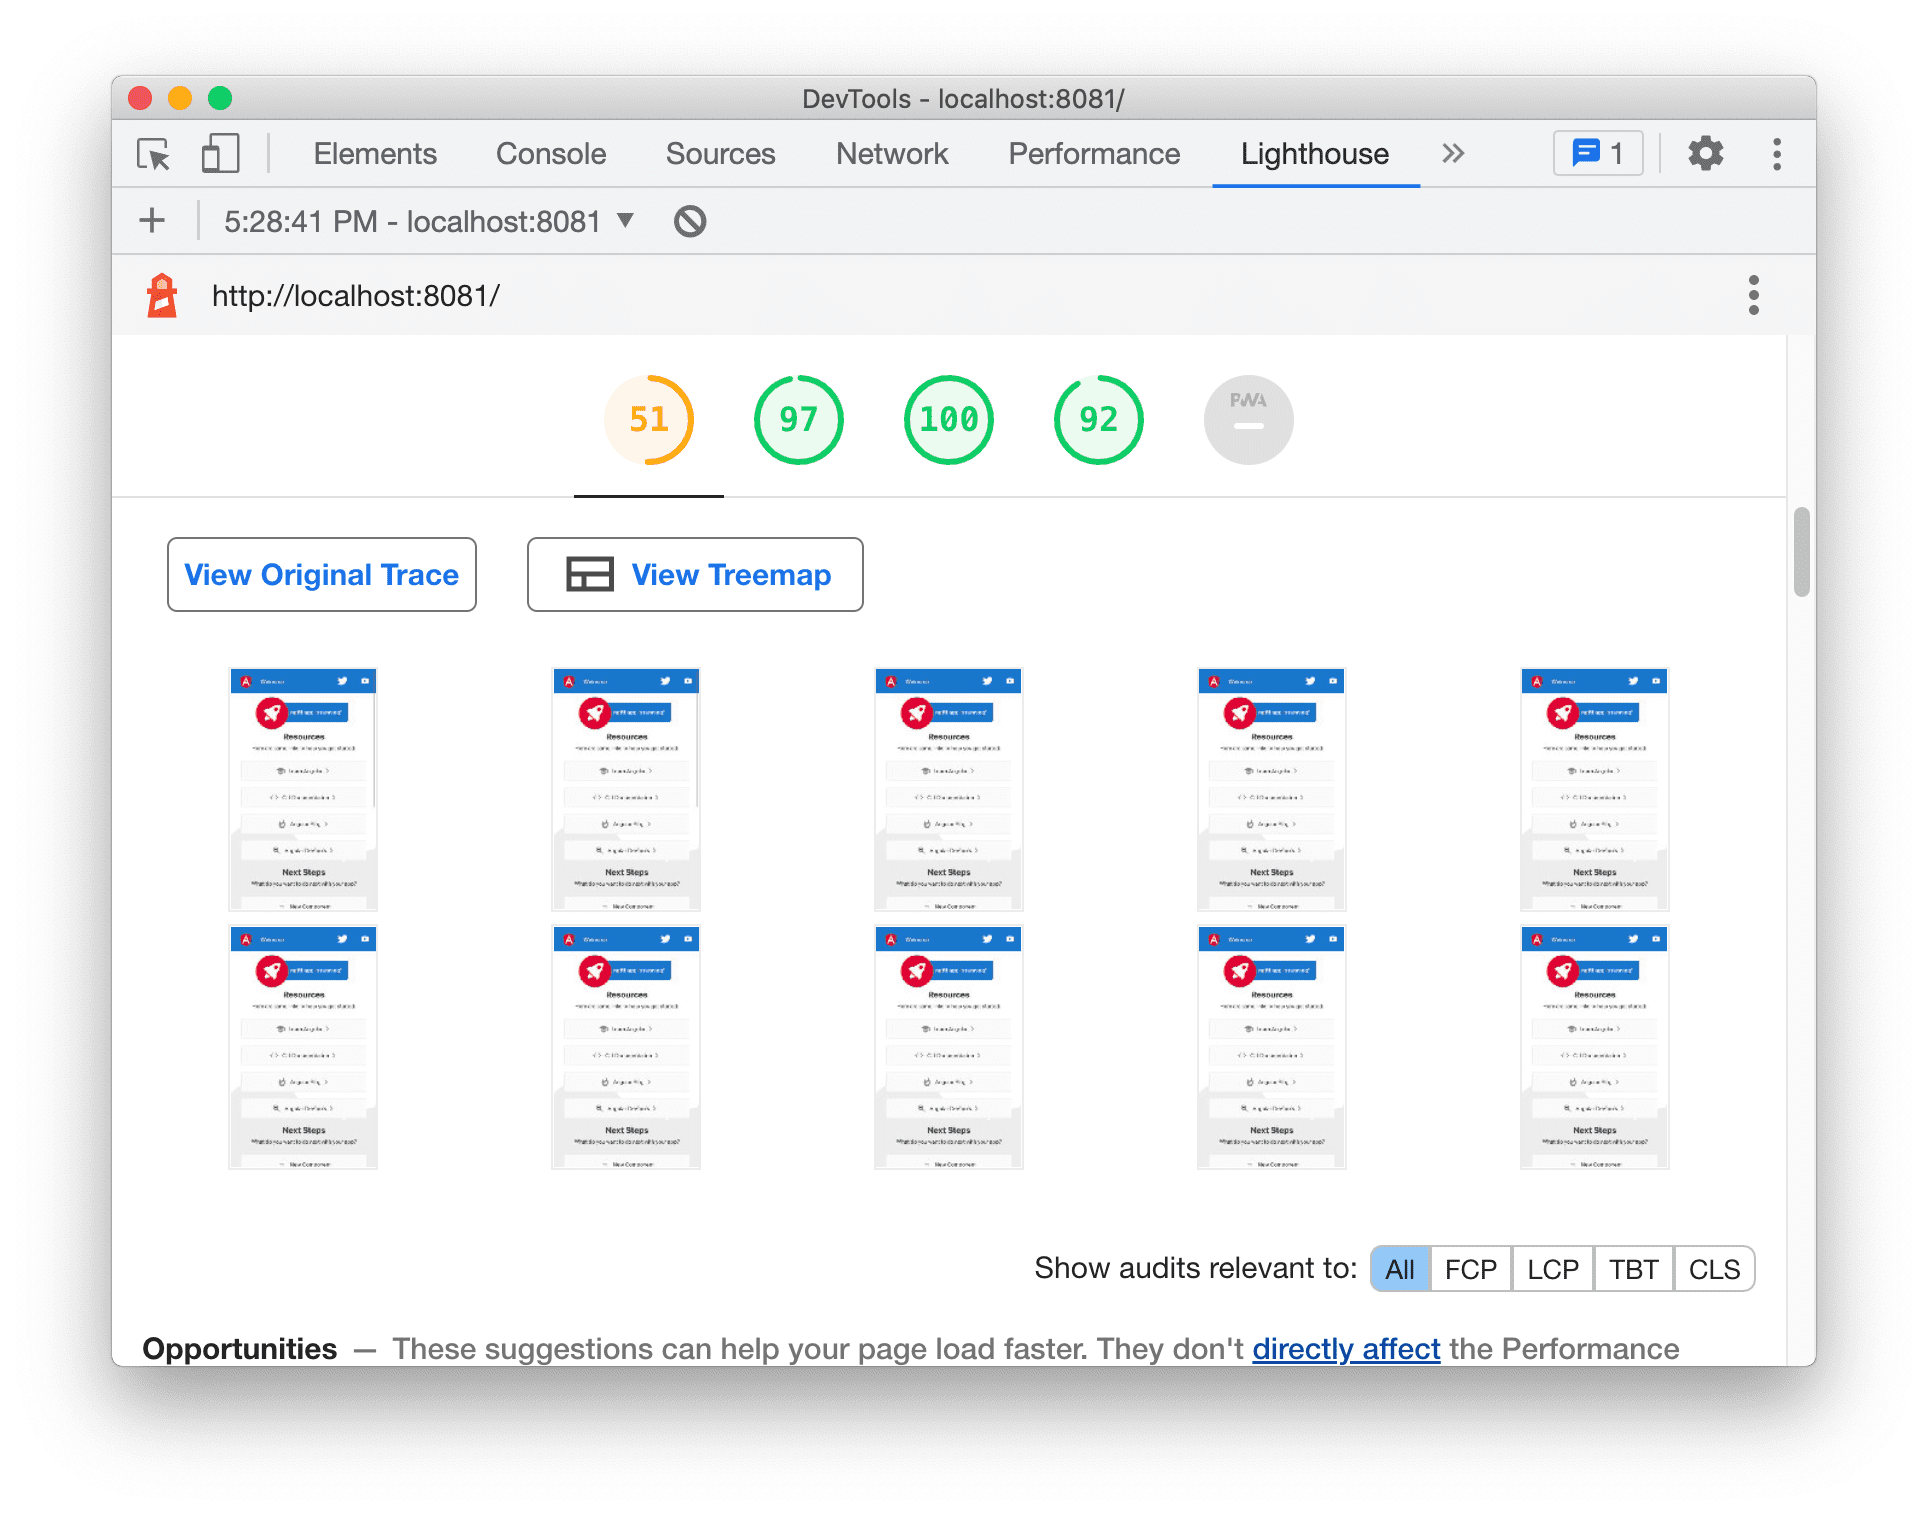Image resolution: width=1928 pixels, height=1514 pixels.
Task: Click the Elements tab in DevTools
Action: pos(371,152)
